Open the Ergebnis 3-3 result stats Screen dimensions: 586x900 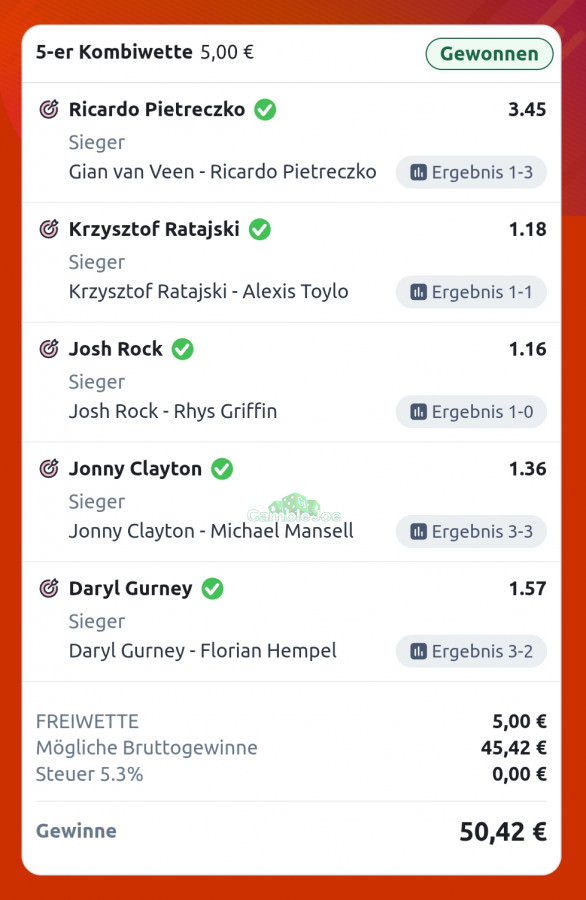[471, 532]
